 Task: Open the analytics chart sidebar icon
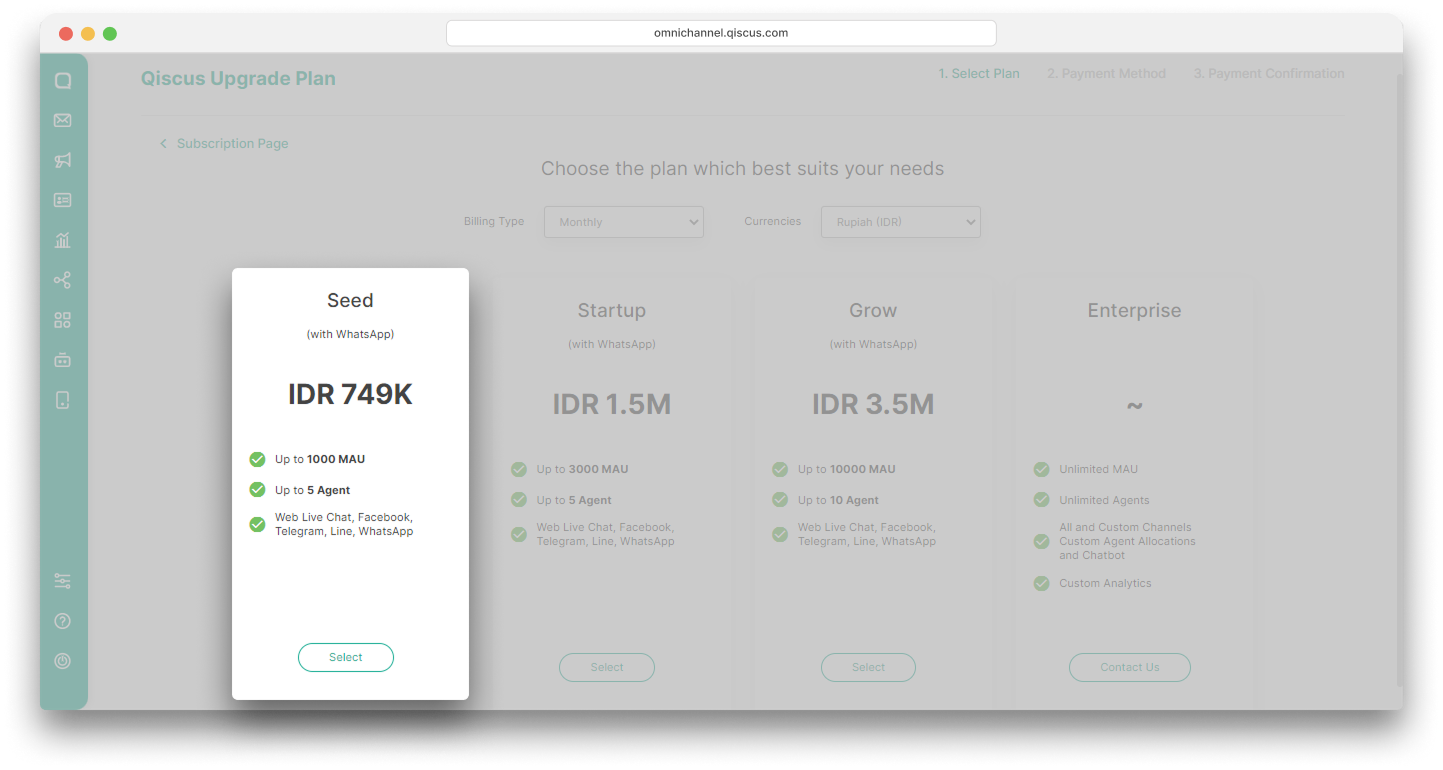[62, 240]
